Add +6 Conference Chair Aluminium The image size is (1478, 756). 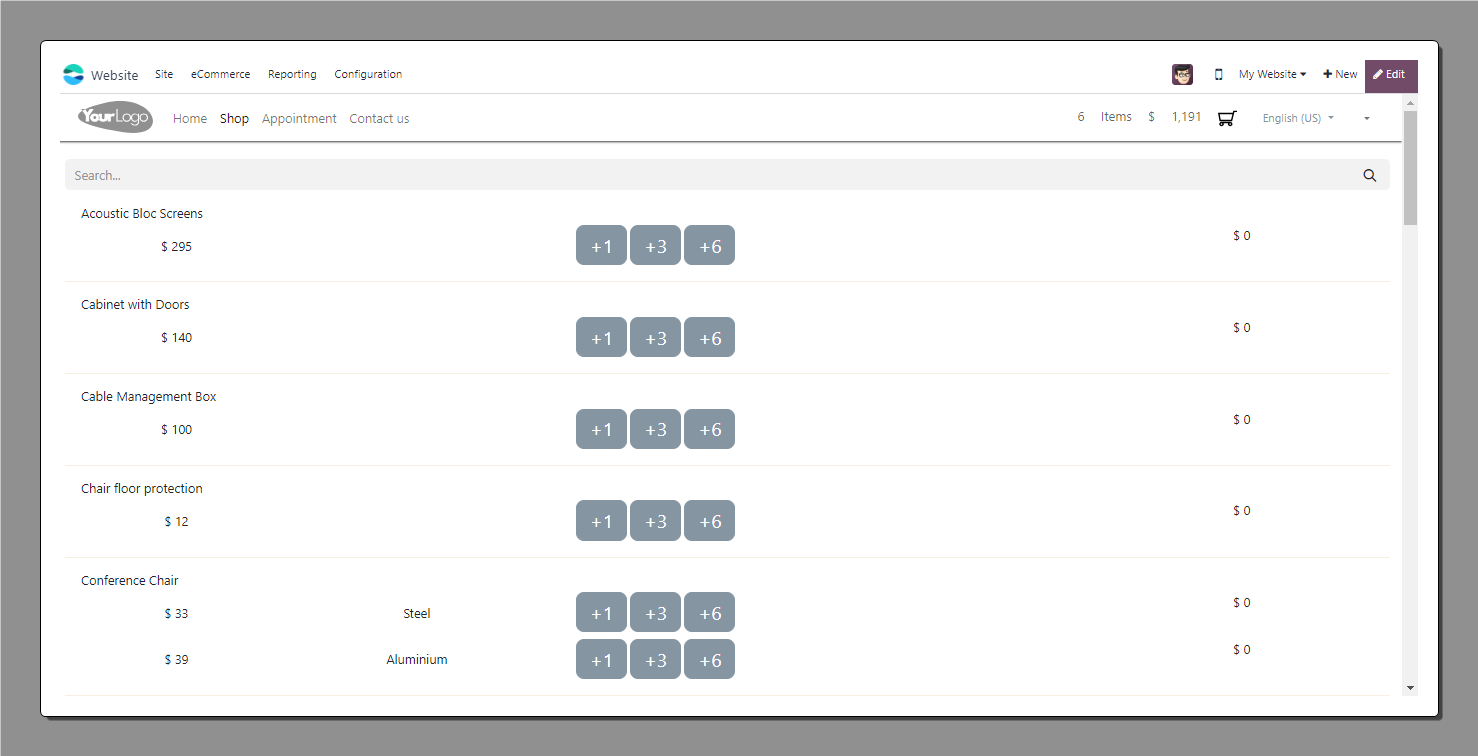point(709,659)
